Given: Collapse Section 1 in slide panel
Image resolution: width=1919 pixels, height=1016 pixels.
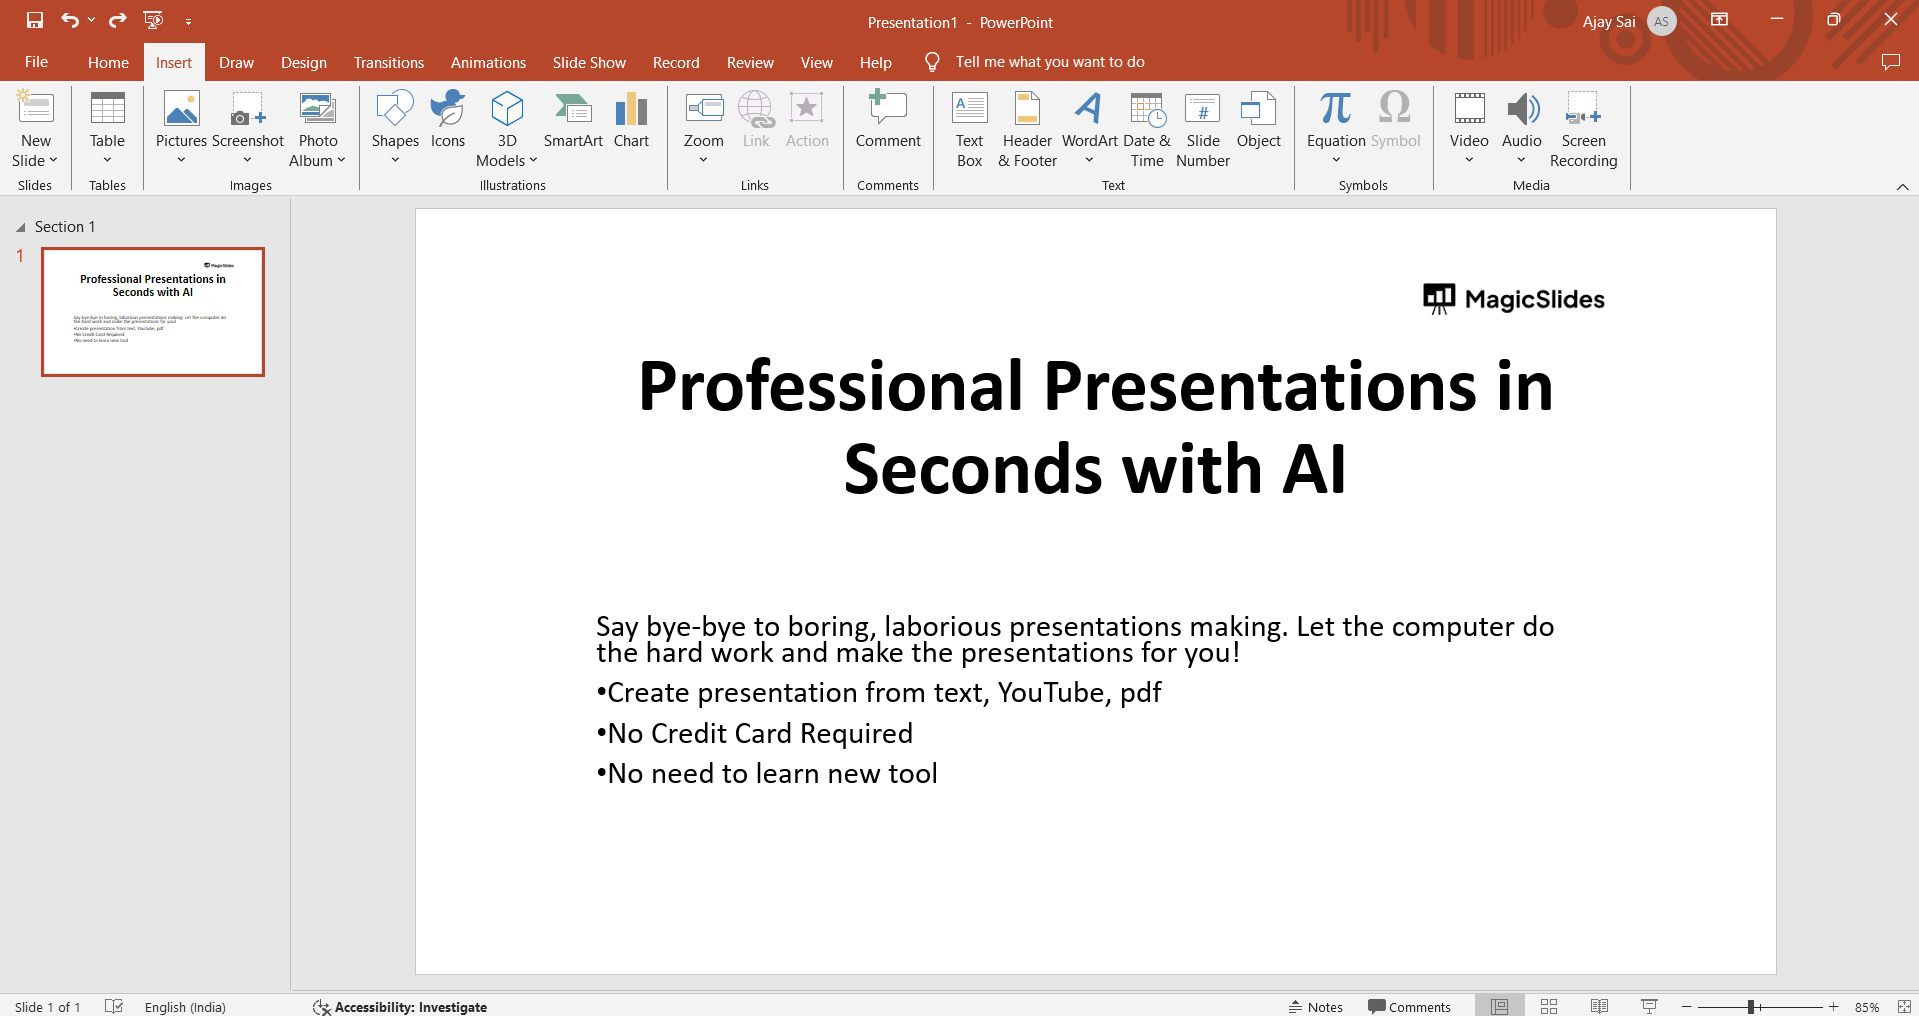Looking at the screenshot, I should pyautogui.click(x=20, y=228).
